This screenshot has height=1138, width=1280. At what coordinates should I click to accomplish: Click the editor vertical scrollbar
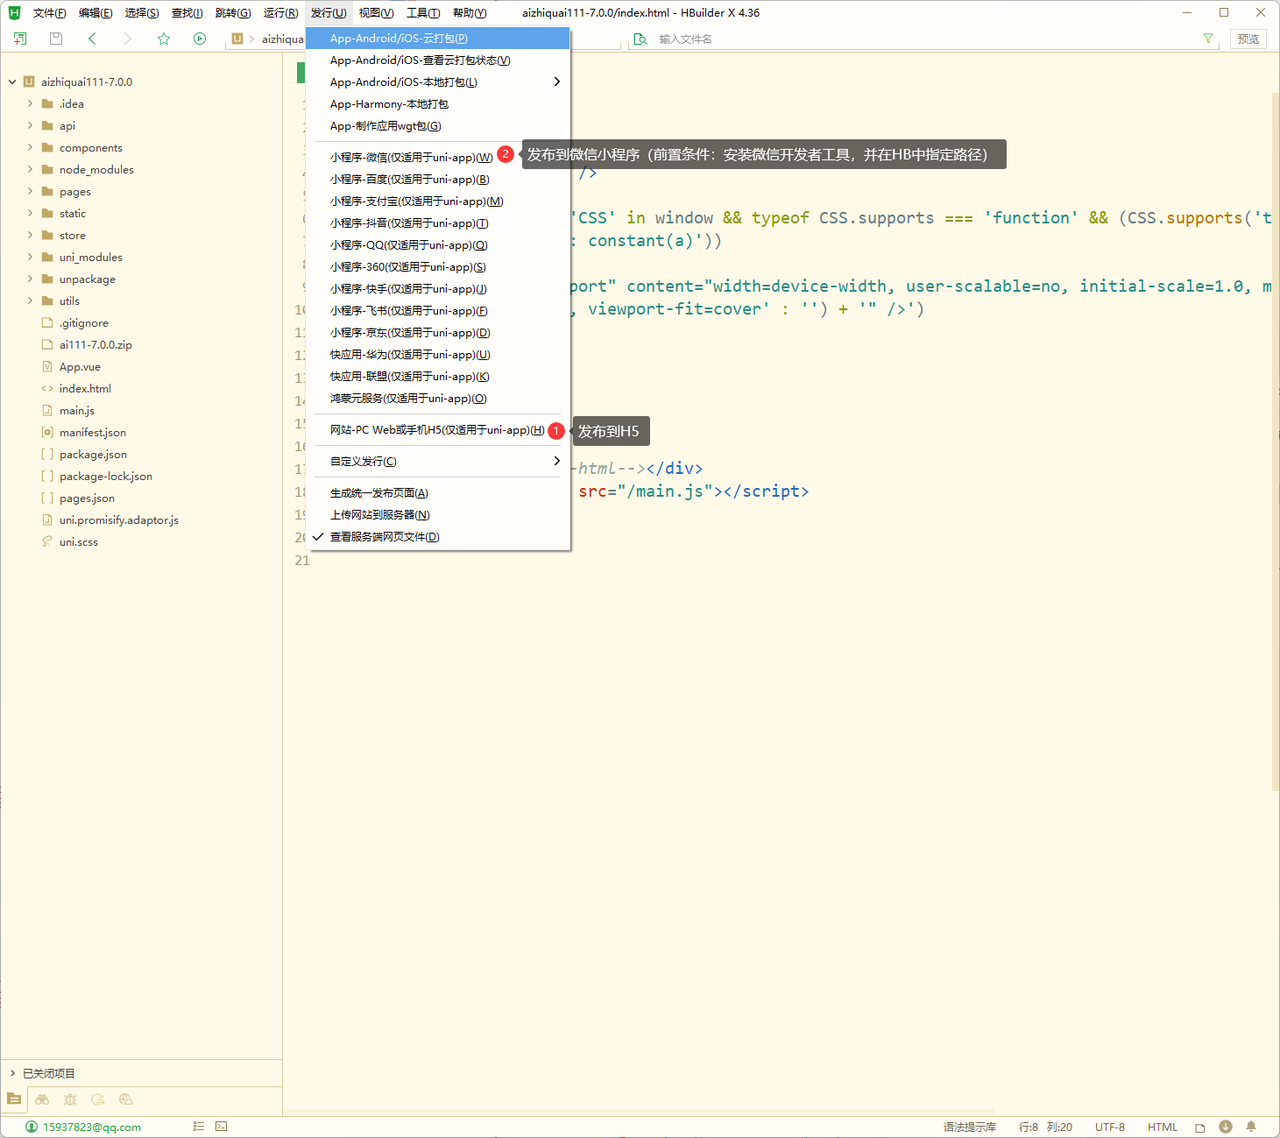1275,440
